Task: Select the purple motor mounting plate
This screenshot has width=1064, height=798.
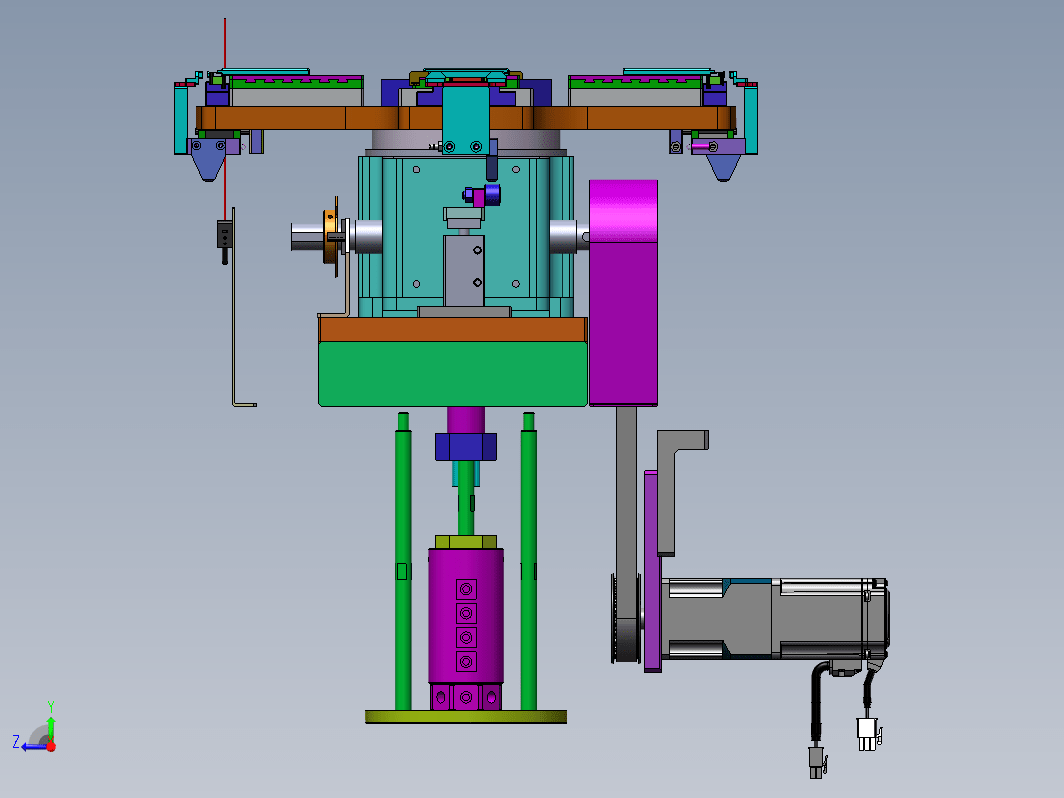Action: pyautogui.click(x=652, y=571)
